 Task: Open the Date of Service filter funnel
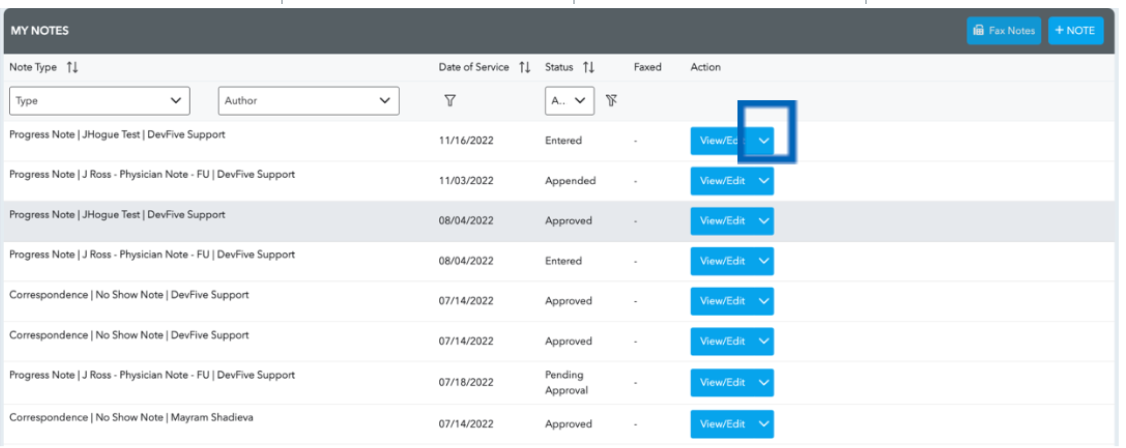point(450,101)
